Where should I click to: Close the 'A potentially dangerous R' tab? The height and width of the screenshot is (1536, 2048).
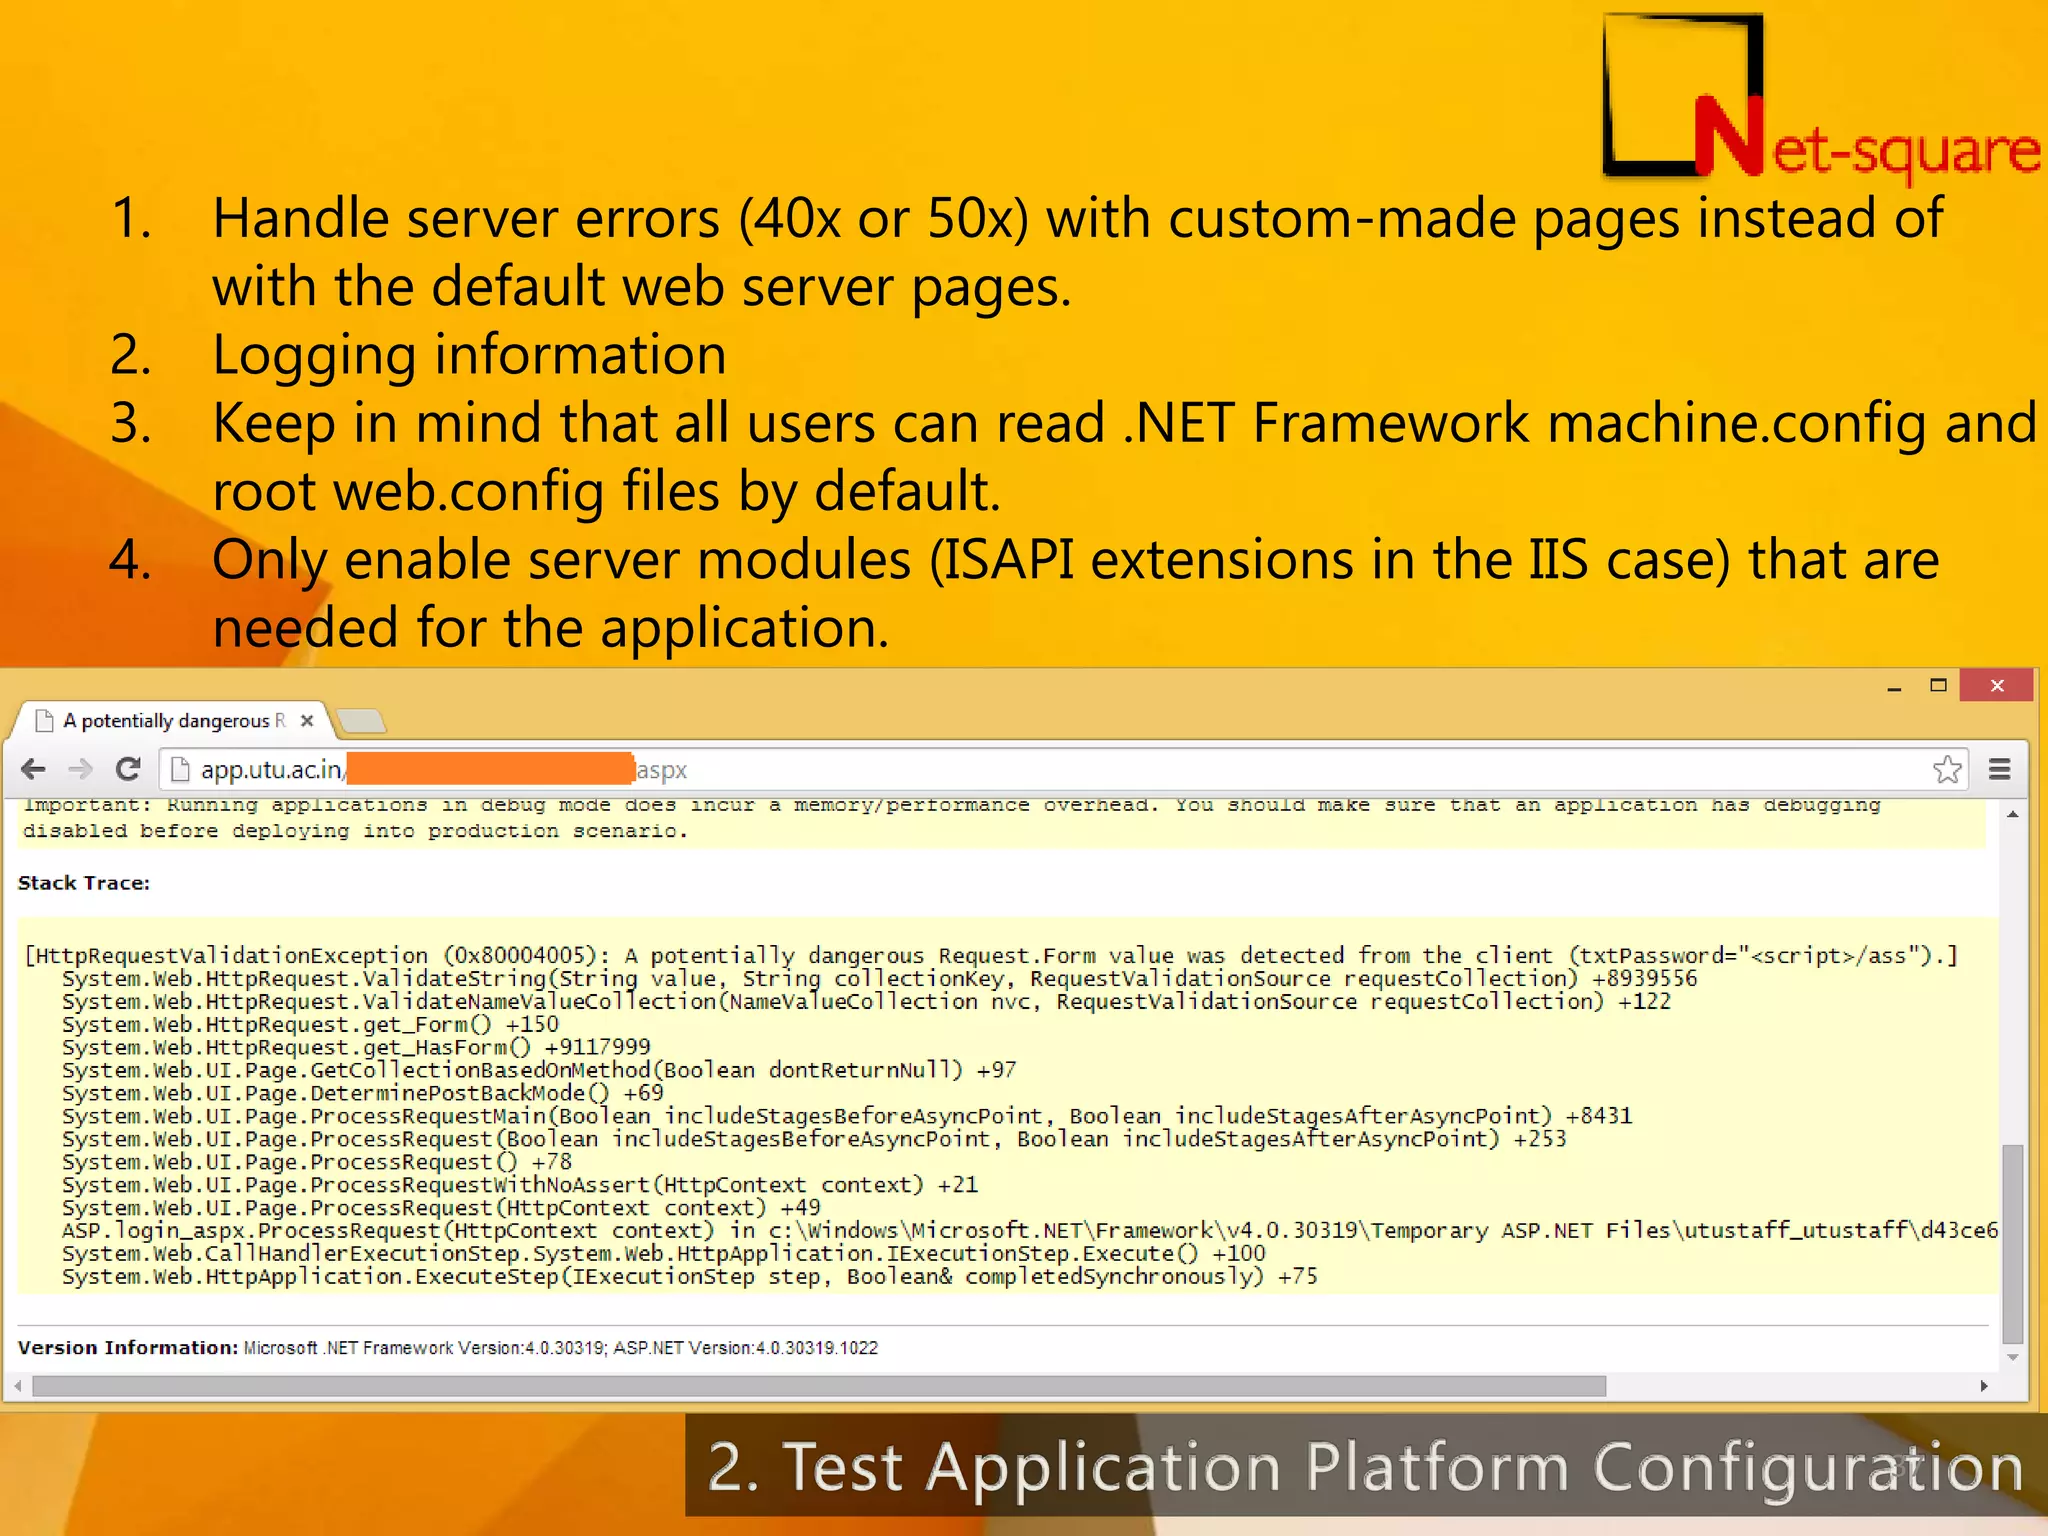click(x=307, y=720)
